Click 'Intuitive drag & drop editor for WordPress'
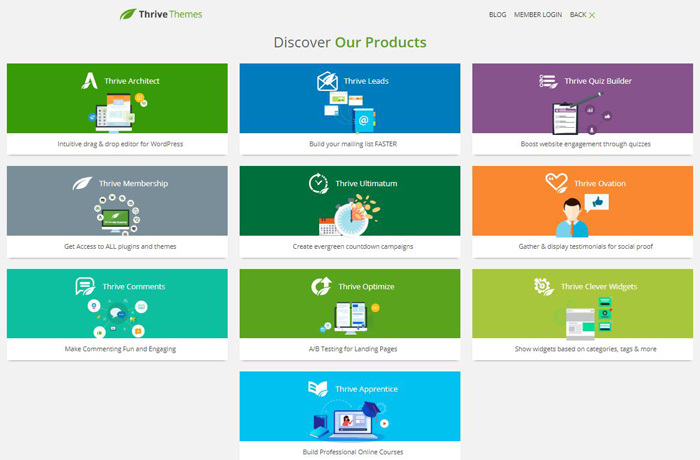 (120, 144)
